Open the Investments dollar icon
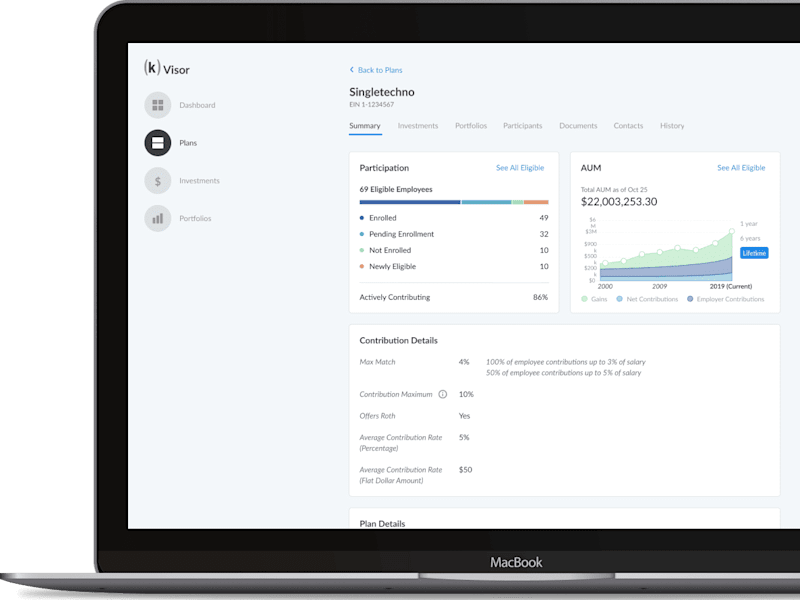Image resolution: width=800 pixels, height=600 pixels. pos(158,181)
